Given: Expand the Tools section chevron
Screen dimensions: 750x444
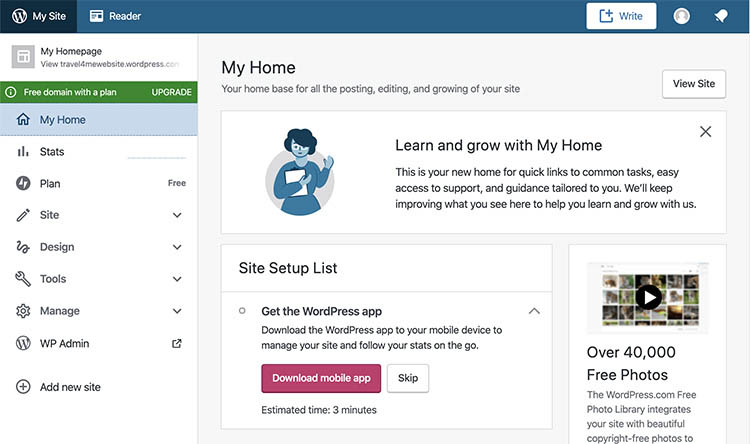Looking at the screenshot, I should 177,279.
